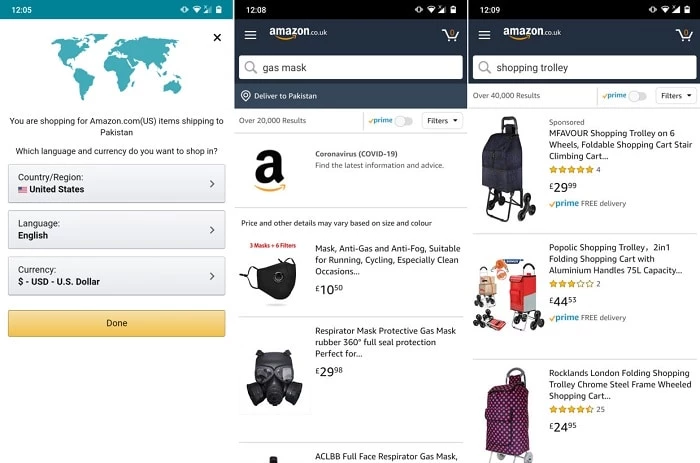Open Coronavirus (COVID-19) information link

point(356,154)
